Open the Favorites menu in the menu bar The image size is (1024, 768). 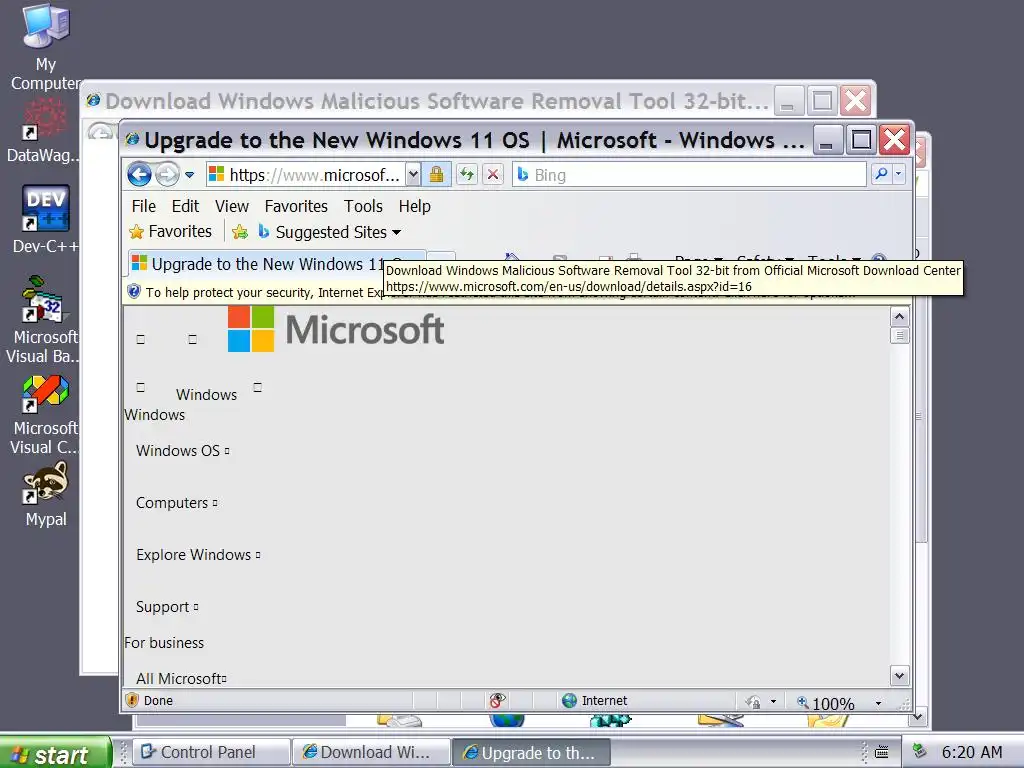click(296, 206)
